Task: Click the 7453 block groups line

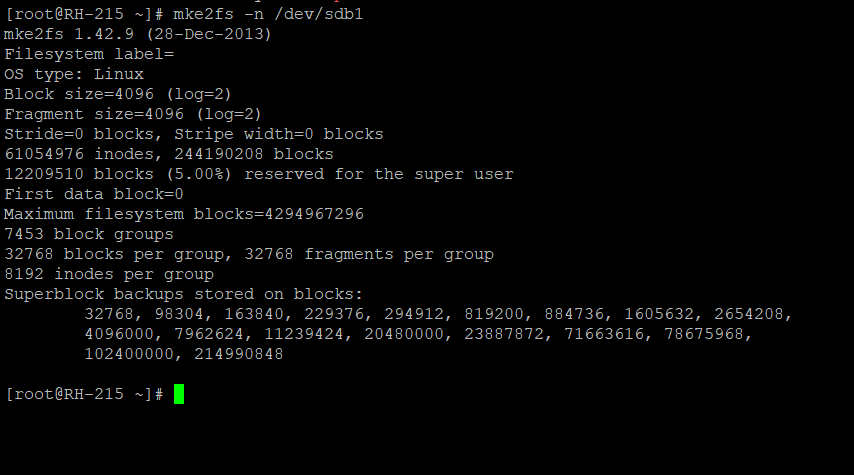Action: click(x=89, y=234)
